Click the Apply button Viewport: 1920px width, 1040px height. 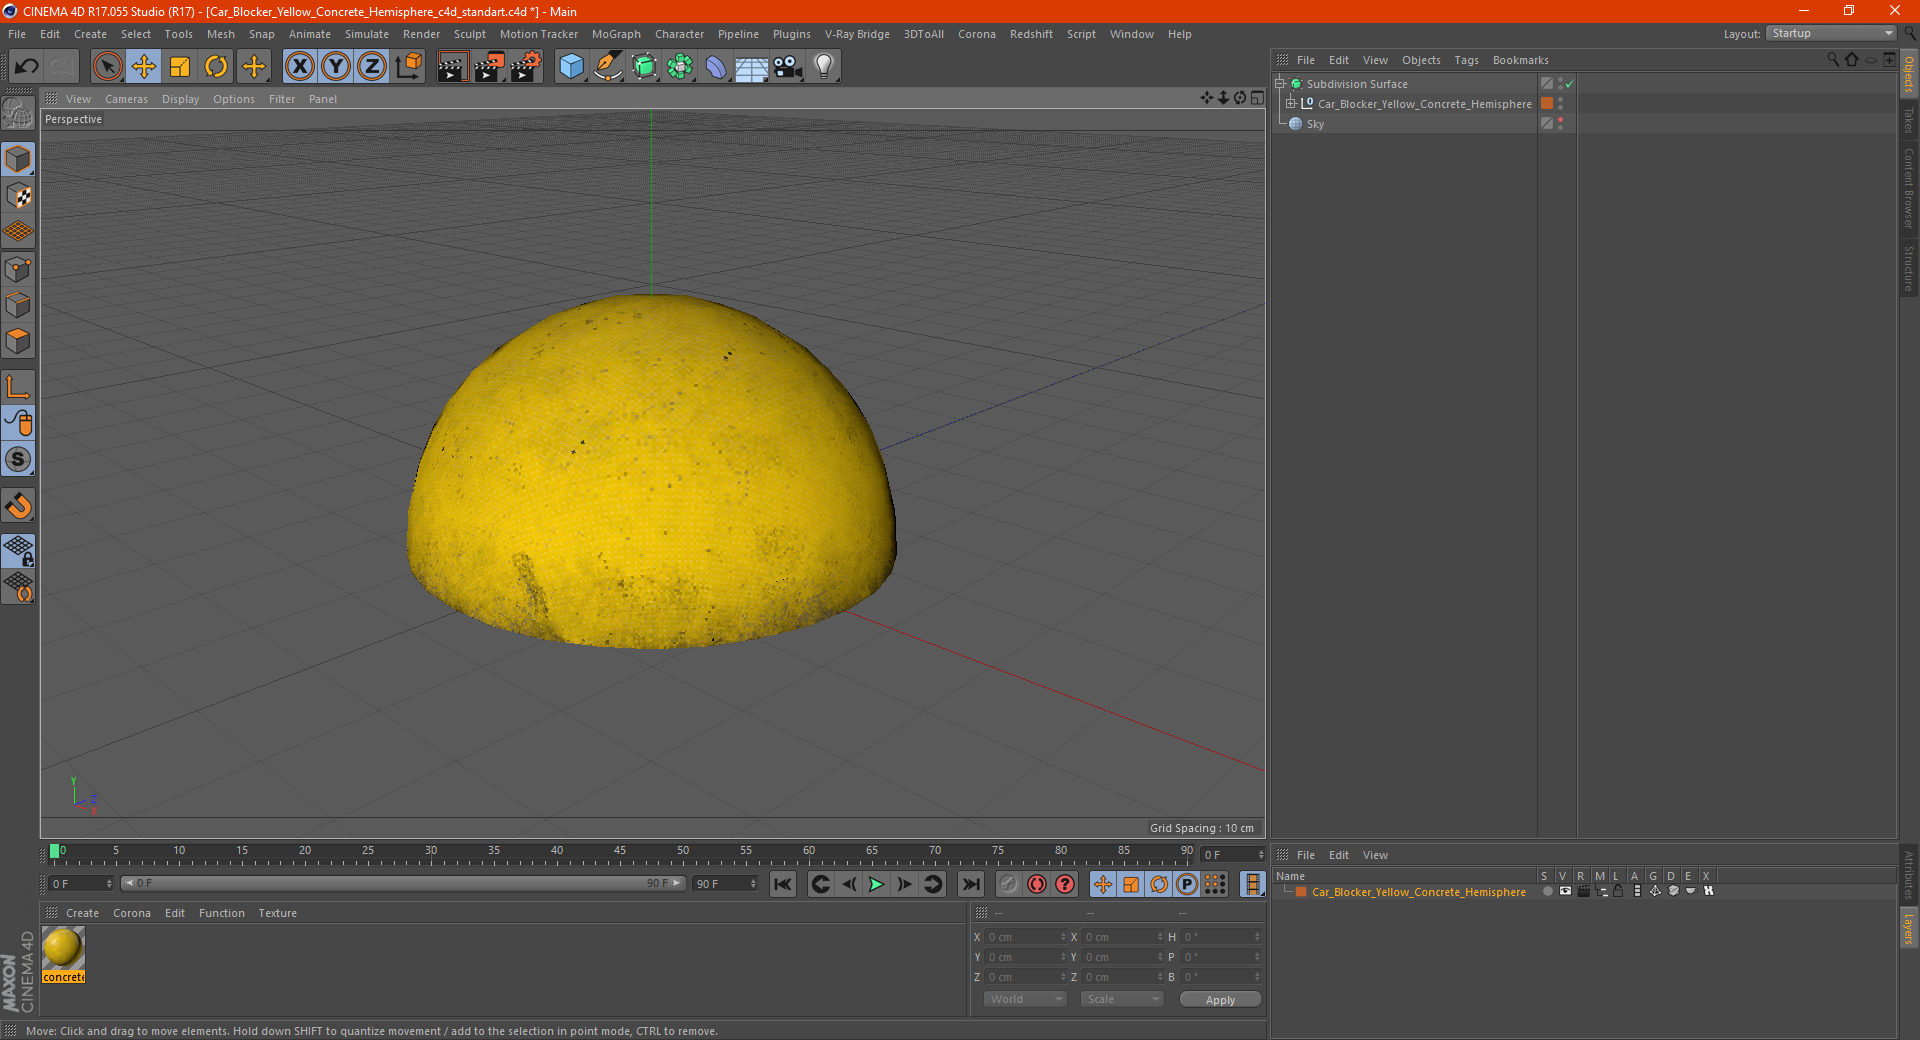click(x=1220, y=1000)
